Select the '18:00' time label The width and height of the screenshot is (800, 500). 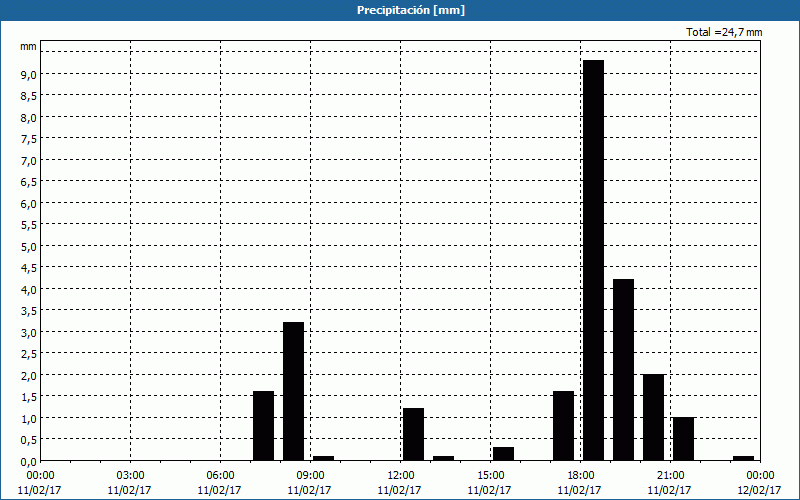point(581,476)
